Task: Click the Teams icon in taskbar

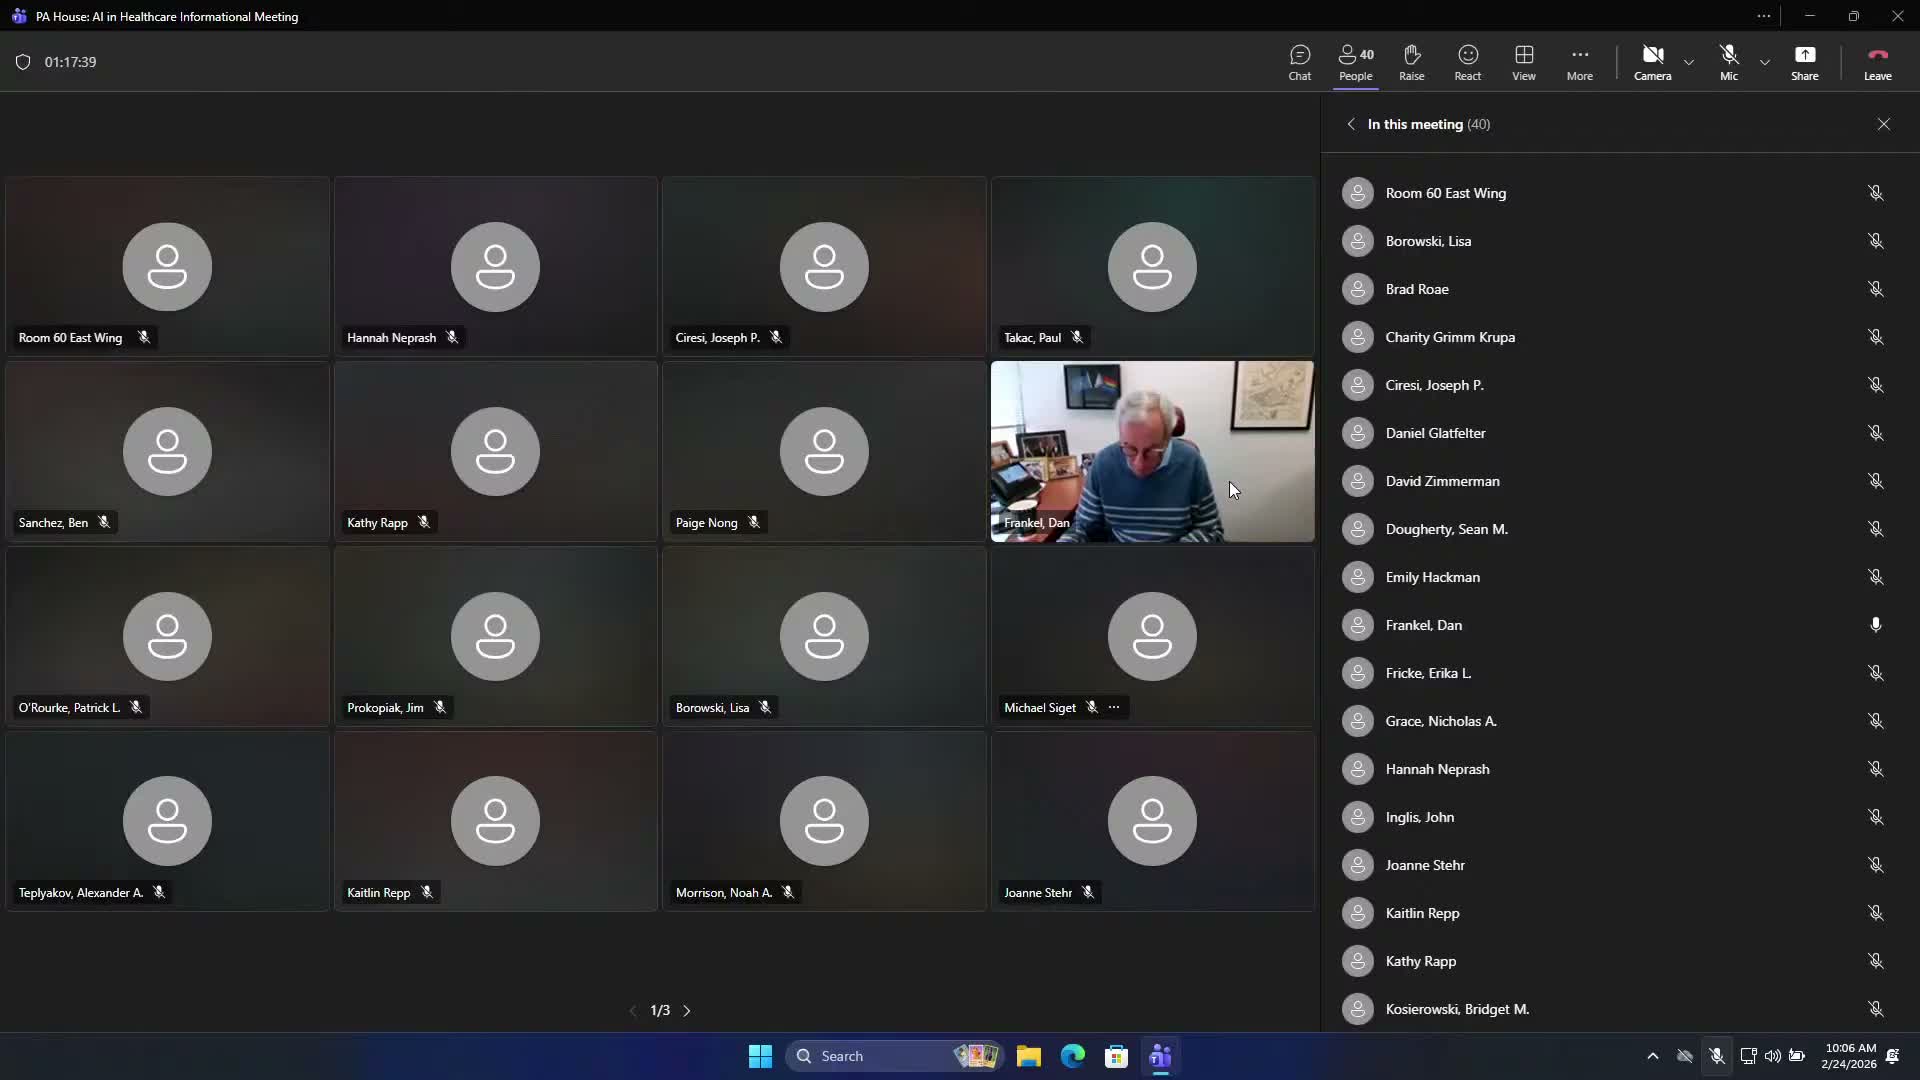Action: 1160,1056
